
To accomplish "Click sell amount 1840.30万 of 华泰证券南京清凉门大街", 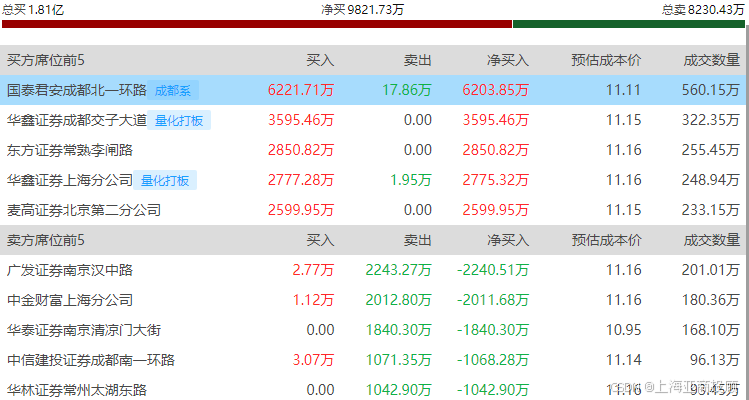I will 399,330.
